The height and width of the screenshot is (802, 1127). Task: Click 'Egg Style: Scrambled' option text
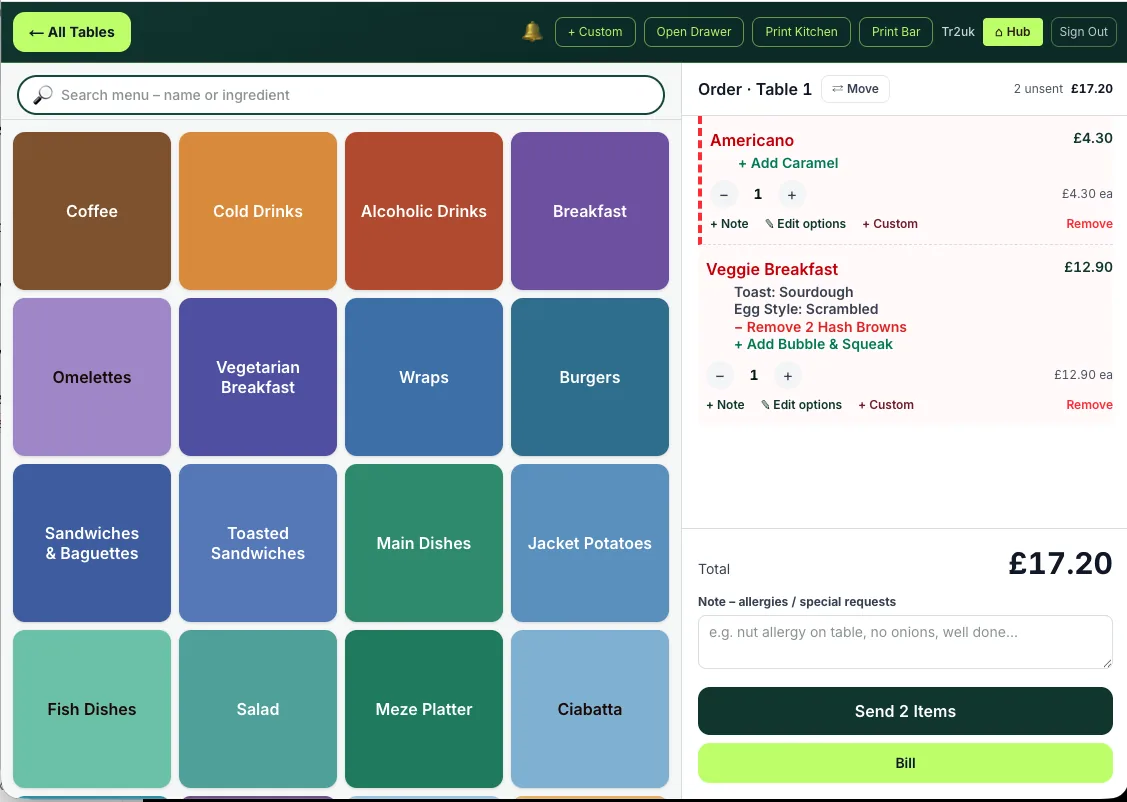pyautogui.click(x=806, y=310)
